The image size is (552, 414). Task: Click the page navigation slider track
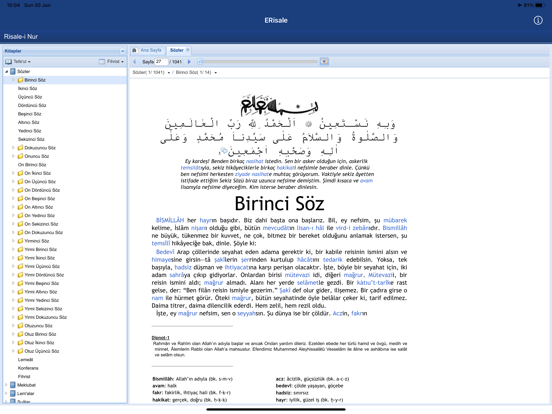click(258, 62)
